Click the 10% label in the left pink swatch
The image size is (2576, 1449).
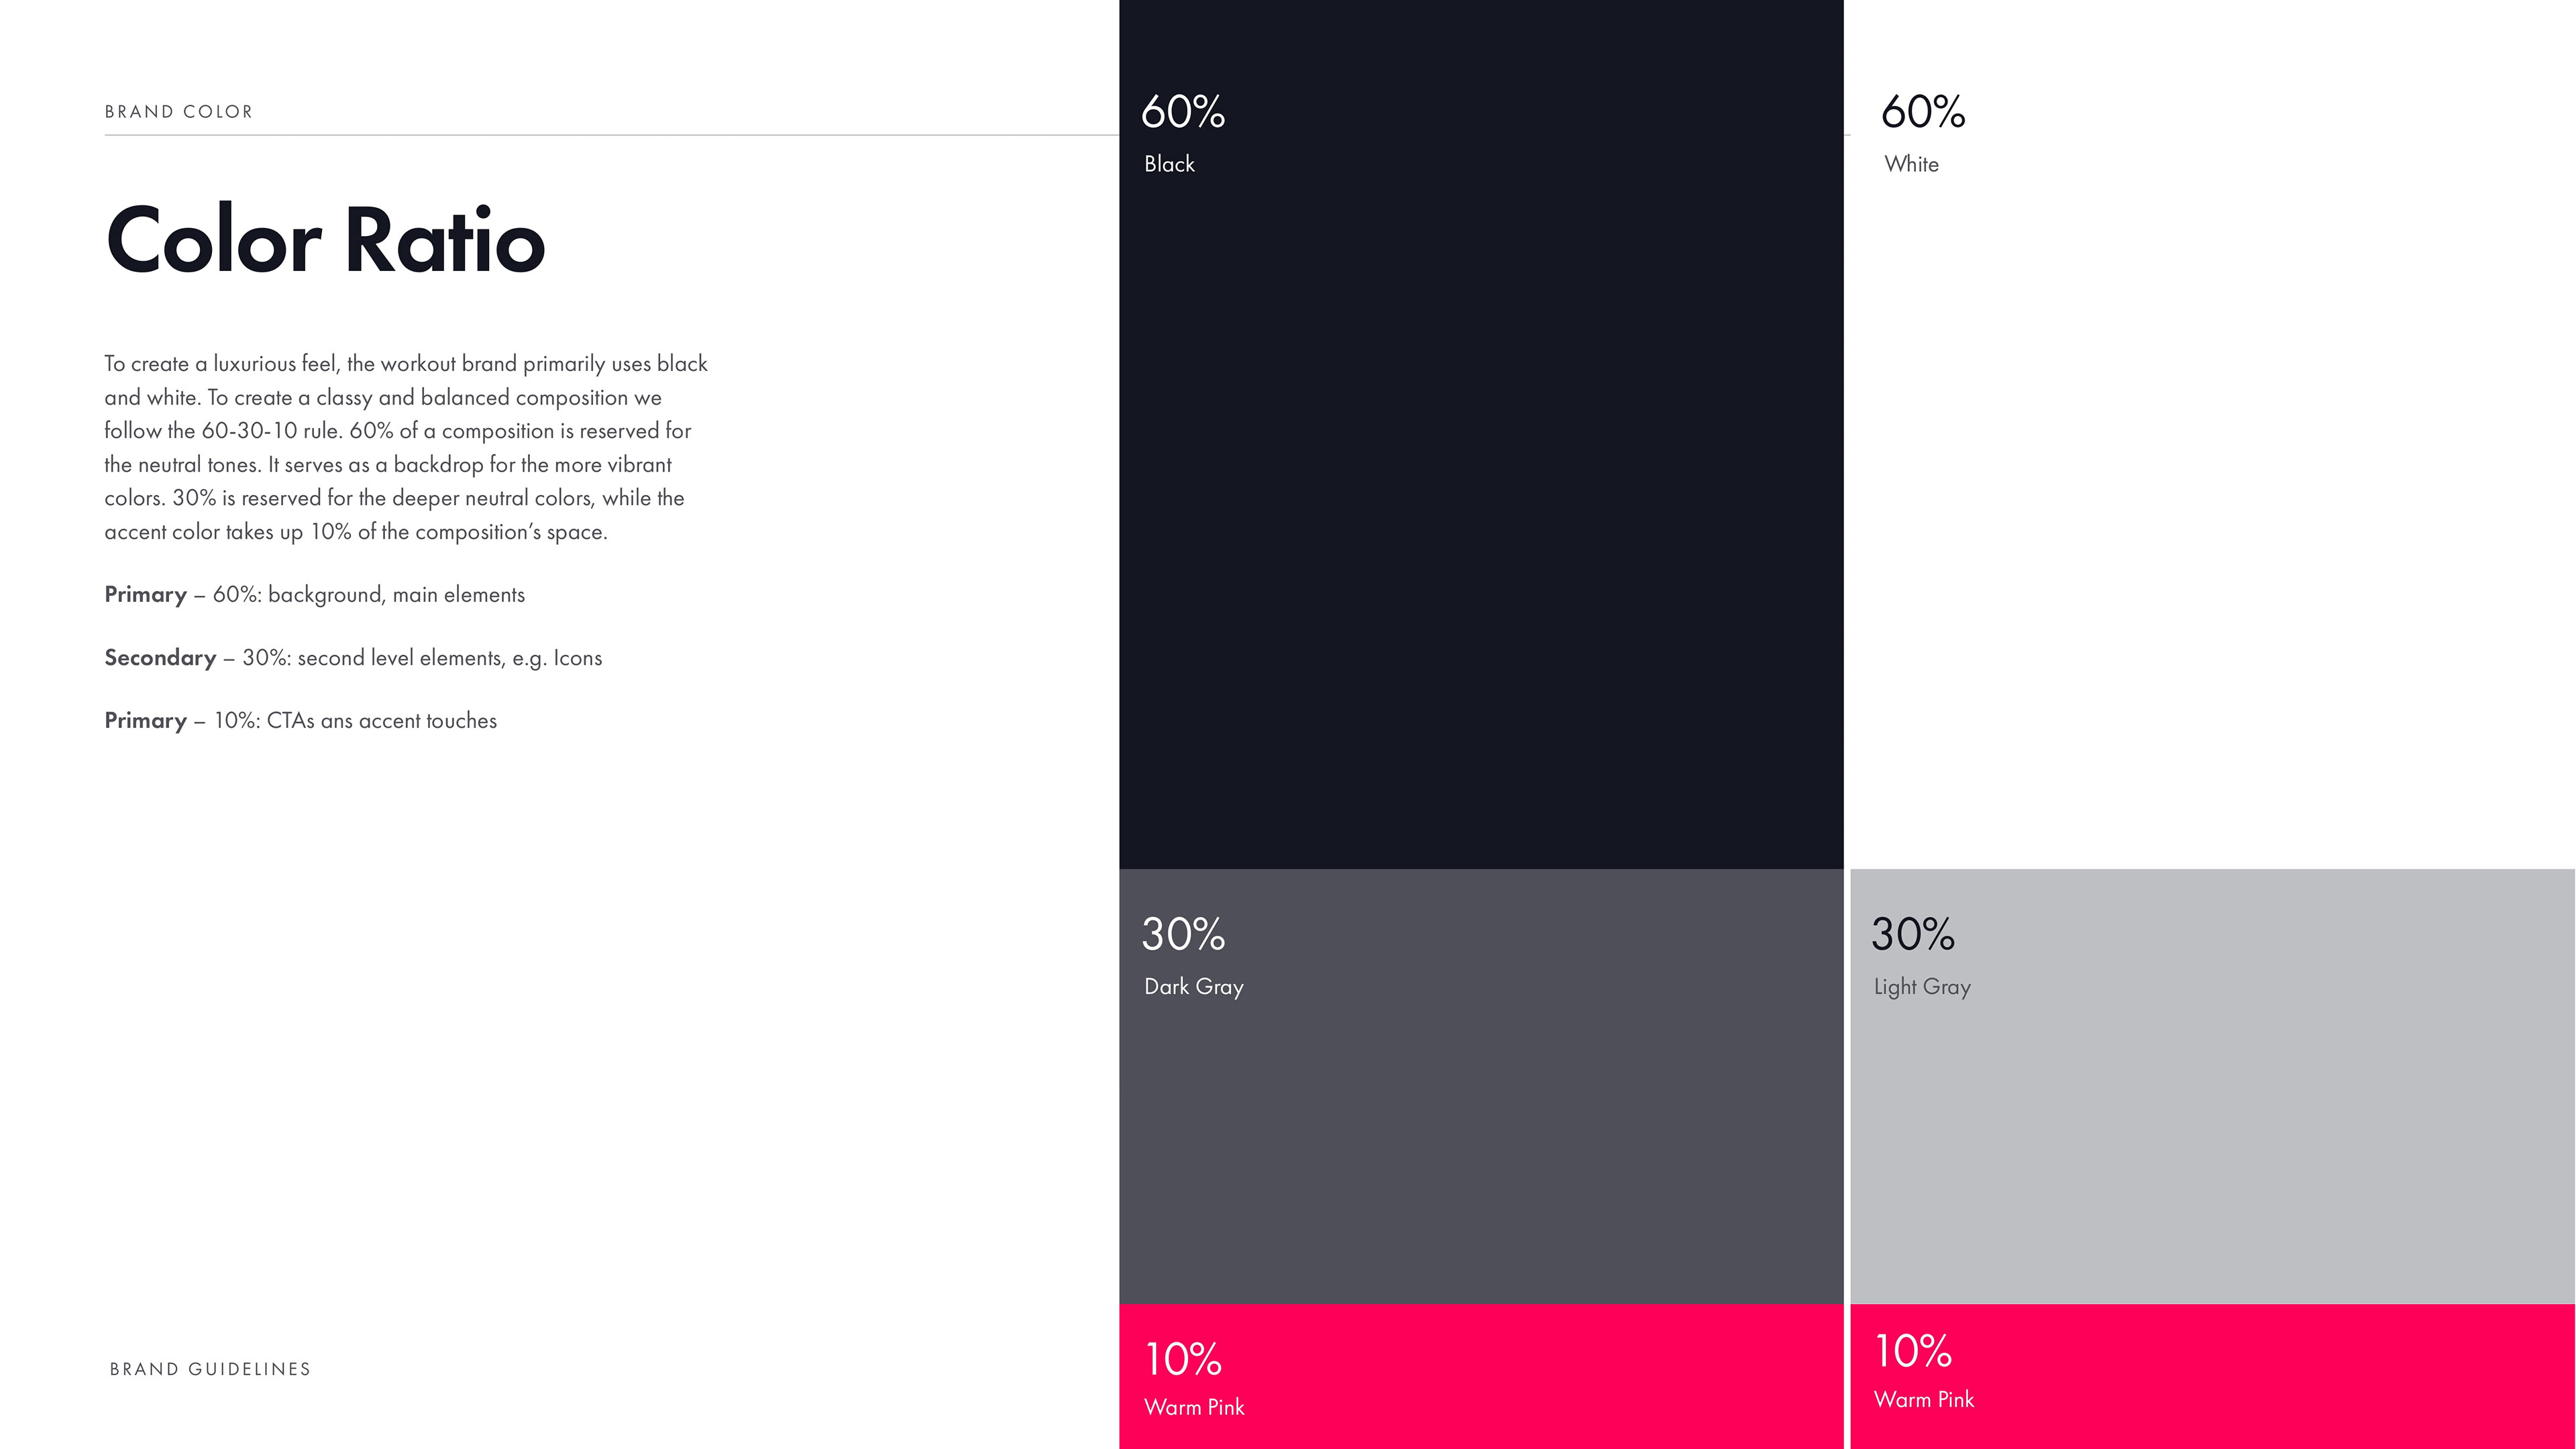point(1182,1359)
